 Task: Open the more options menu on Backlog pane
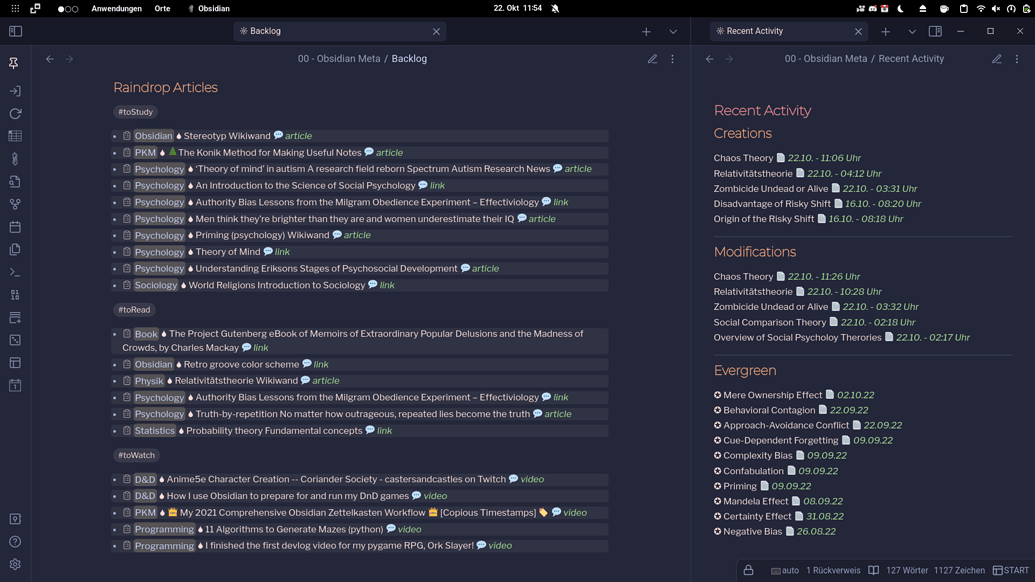point(672,59)
